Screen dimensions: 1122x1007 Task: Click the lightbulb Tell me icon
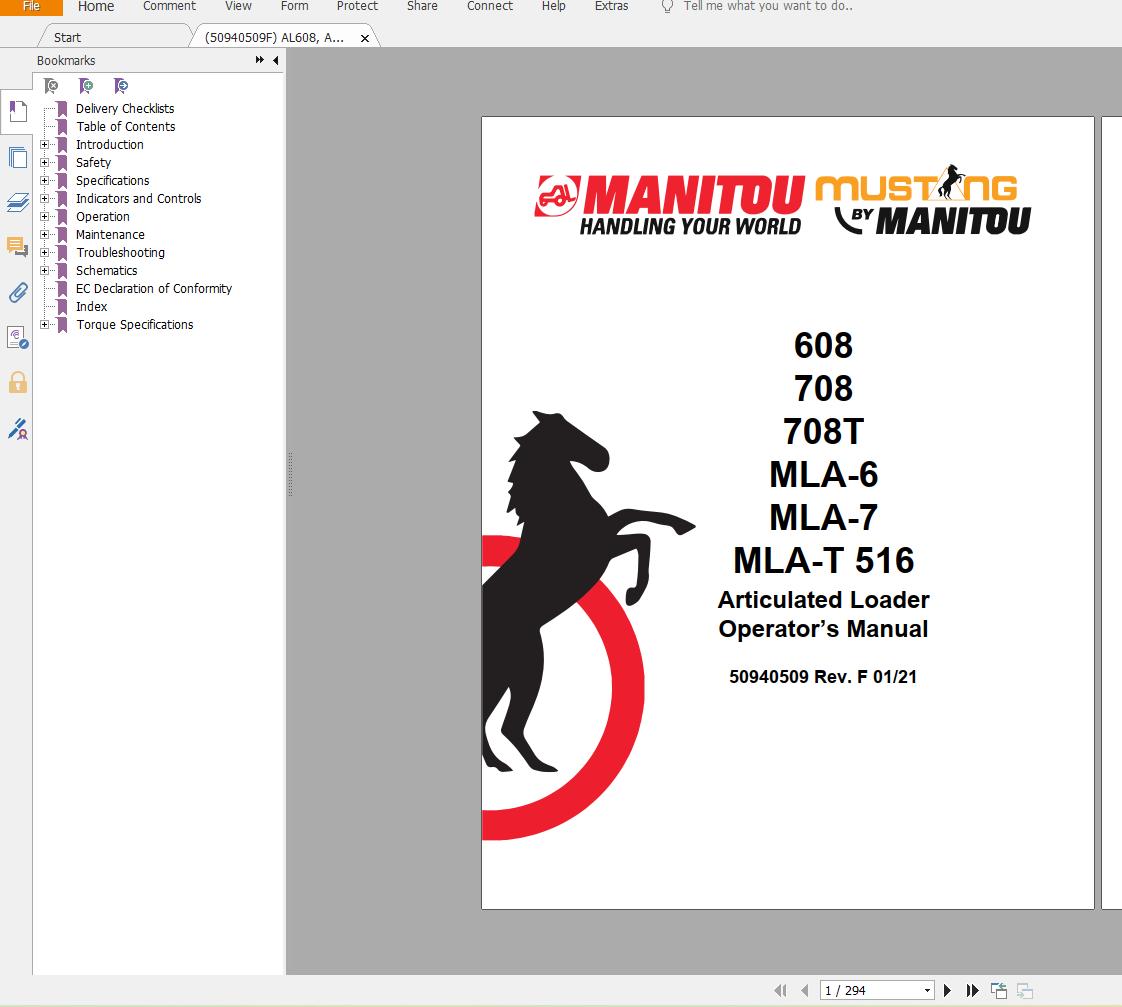667,6
